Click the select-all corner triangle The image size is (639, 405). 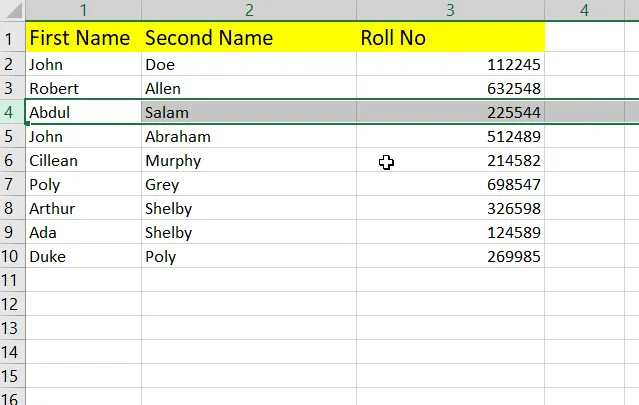12,10
